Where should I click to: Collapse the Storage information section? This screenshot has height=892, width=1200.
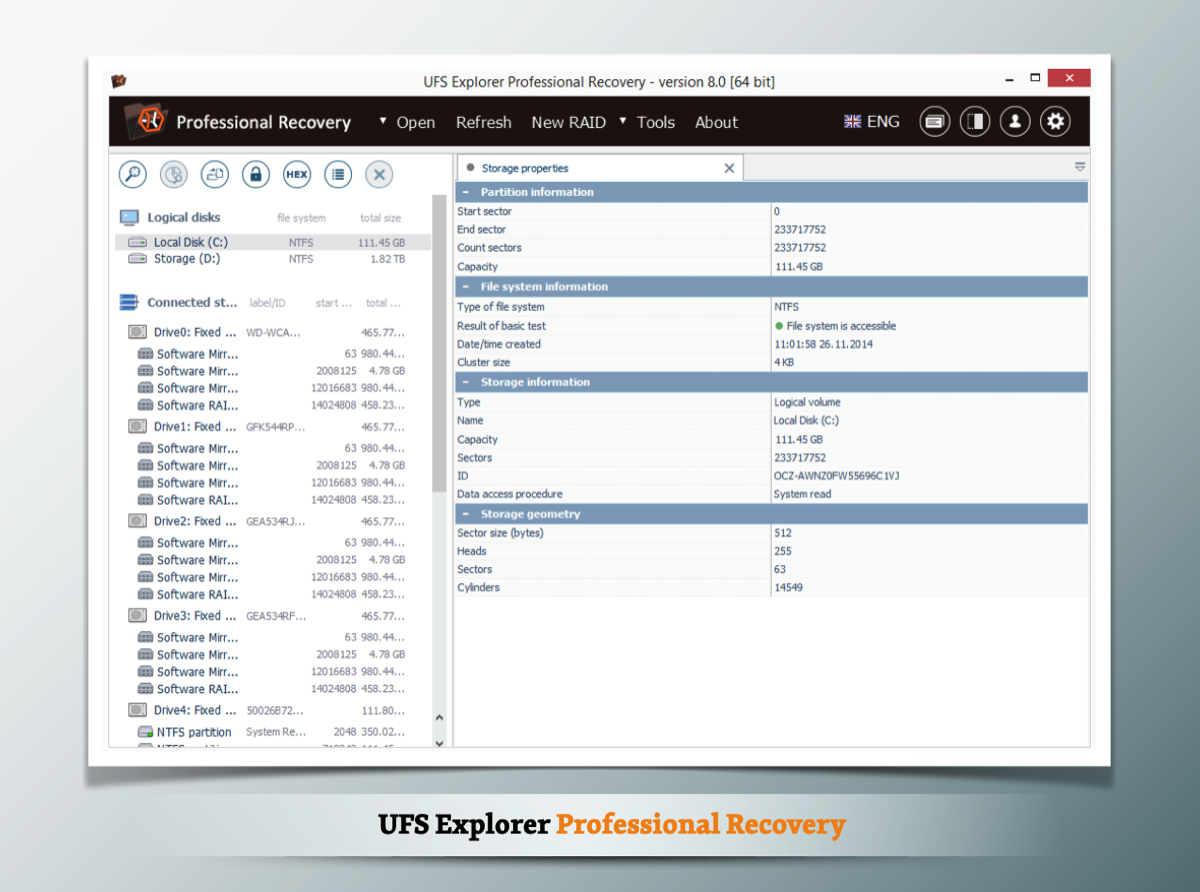[466, 382]
